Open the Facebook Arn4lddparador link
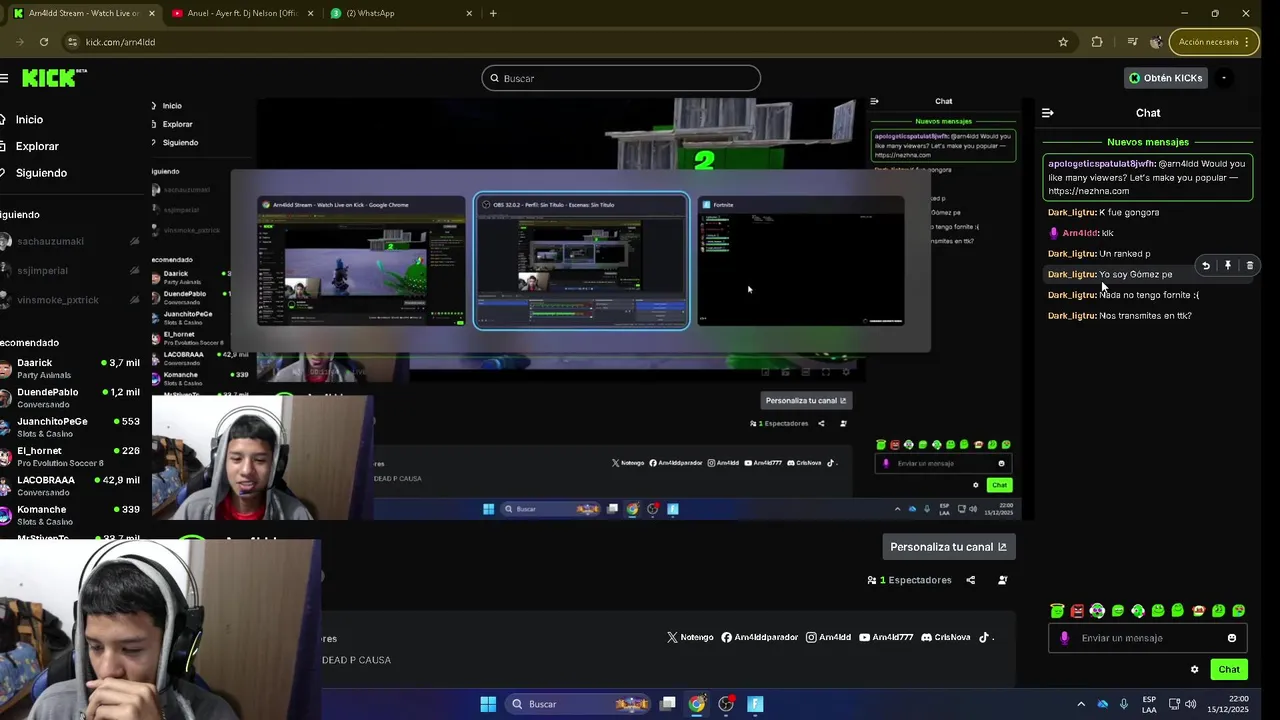This screenshot has height=720, width=1280. pos(760,637)
